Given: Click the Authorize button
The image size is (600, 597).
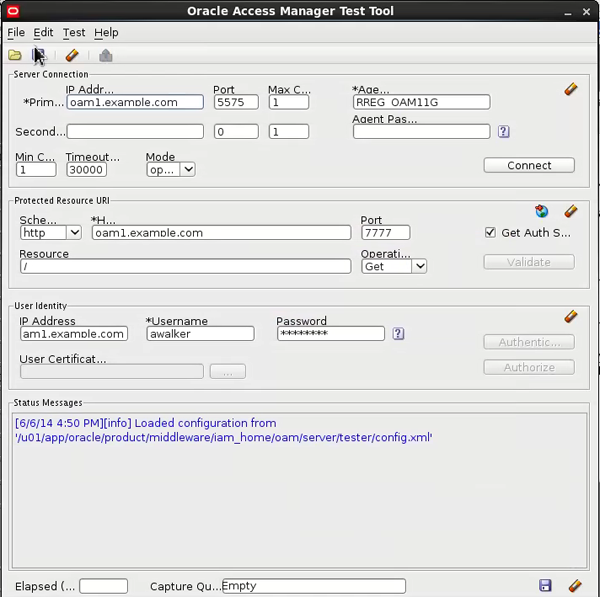Looking at the screenshot, I should (x=529, y=367).
